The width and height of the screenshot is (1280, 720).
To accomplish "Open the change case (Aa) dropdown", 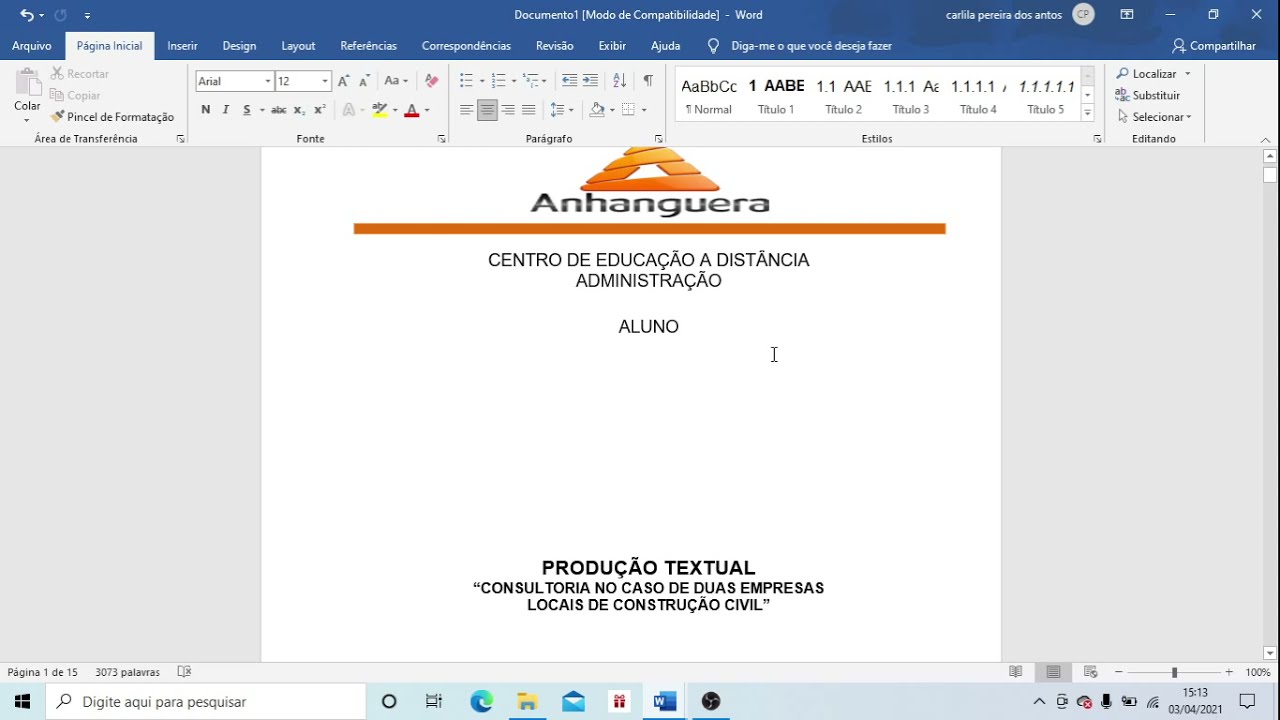I will pyautogui.click(x=396, y=81).
